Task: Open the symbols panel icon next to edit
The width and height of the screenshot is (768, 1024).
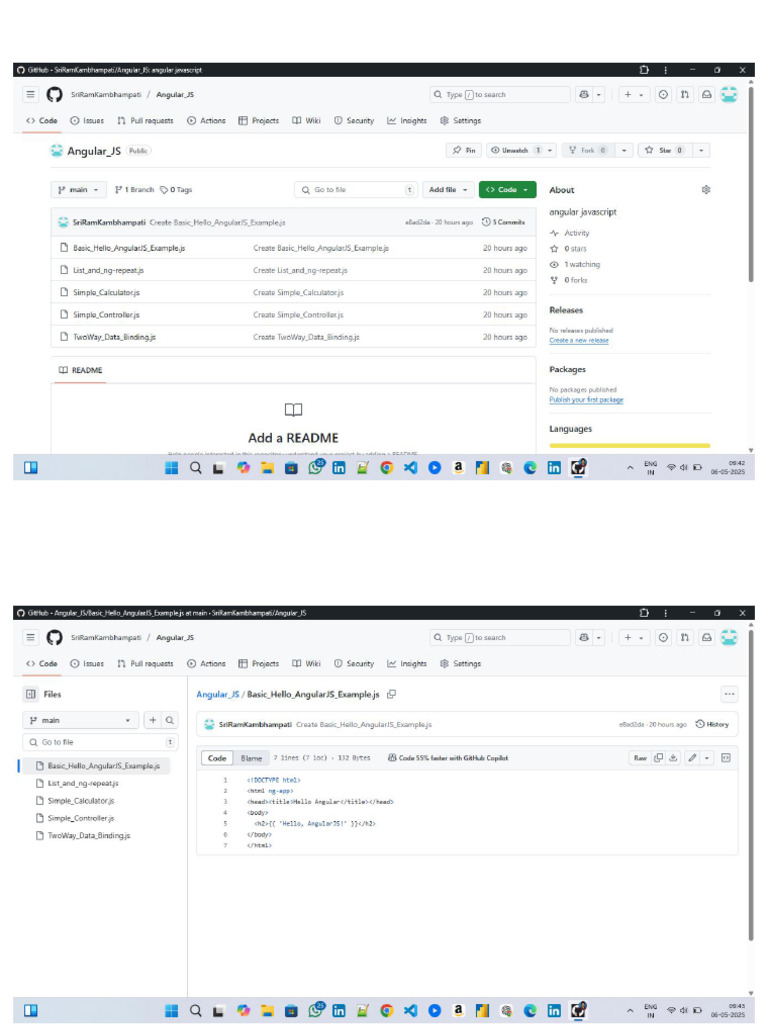Action: pyautogui.click(x=726, y=758)
